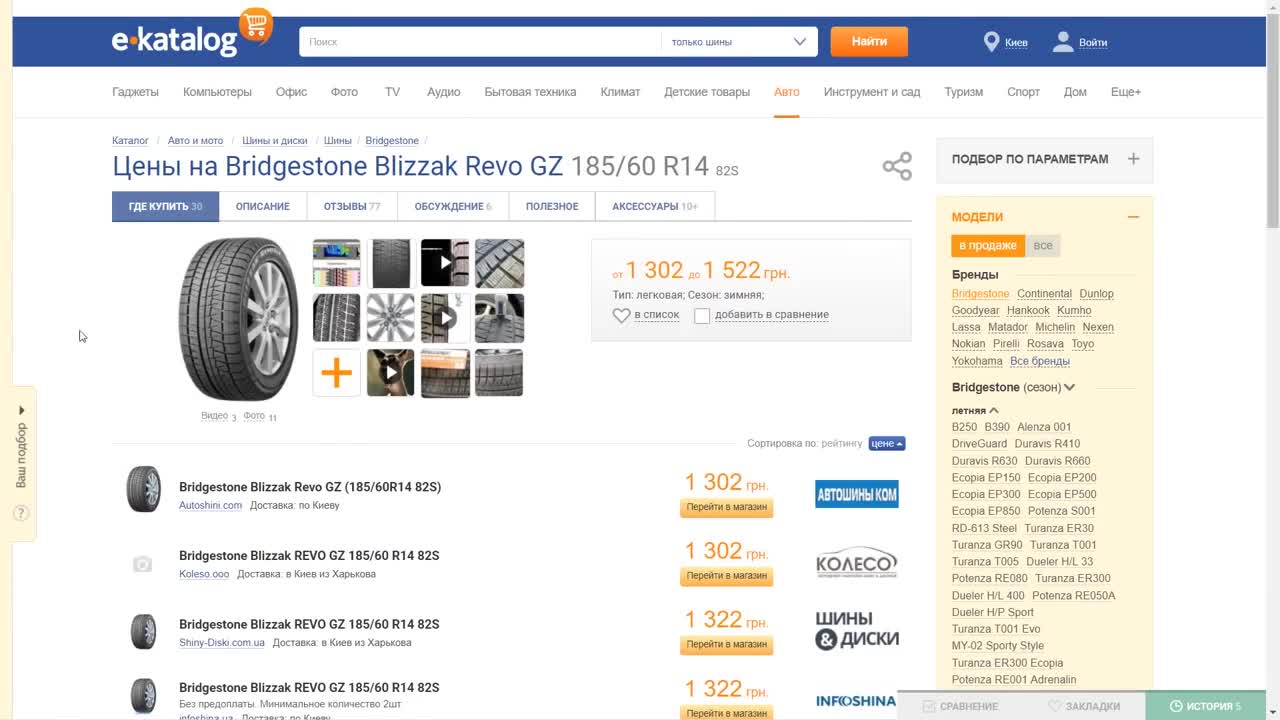Open the 'Видео 3' link under the tire image
This screenshot has height=720, width=1280.
[218, 416]
